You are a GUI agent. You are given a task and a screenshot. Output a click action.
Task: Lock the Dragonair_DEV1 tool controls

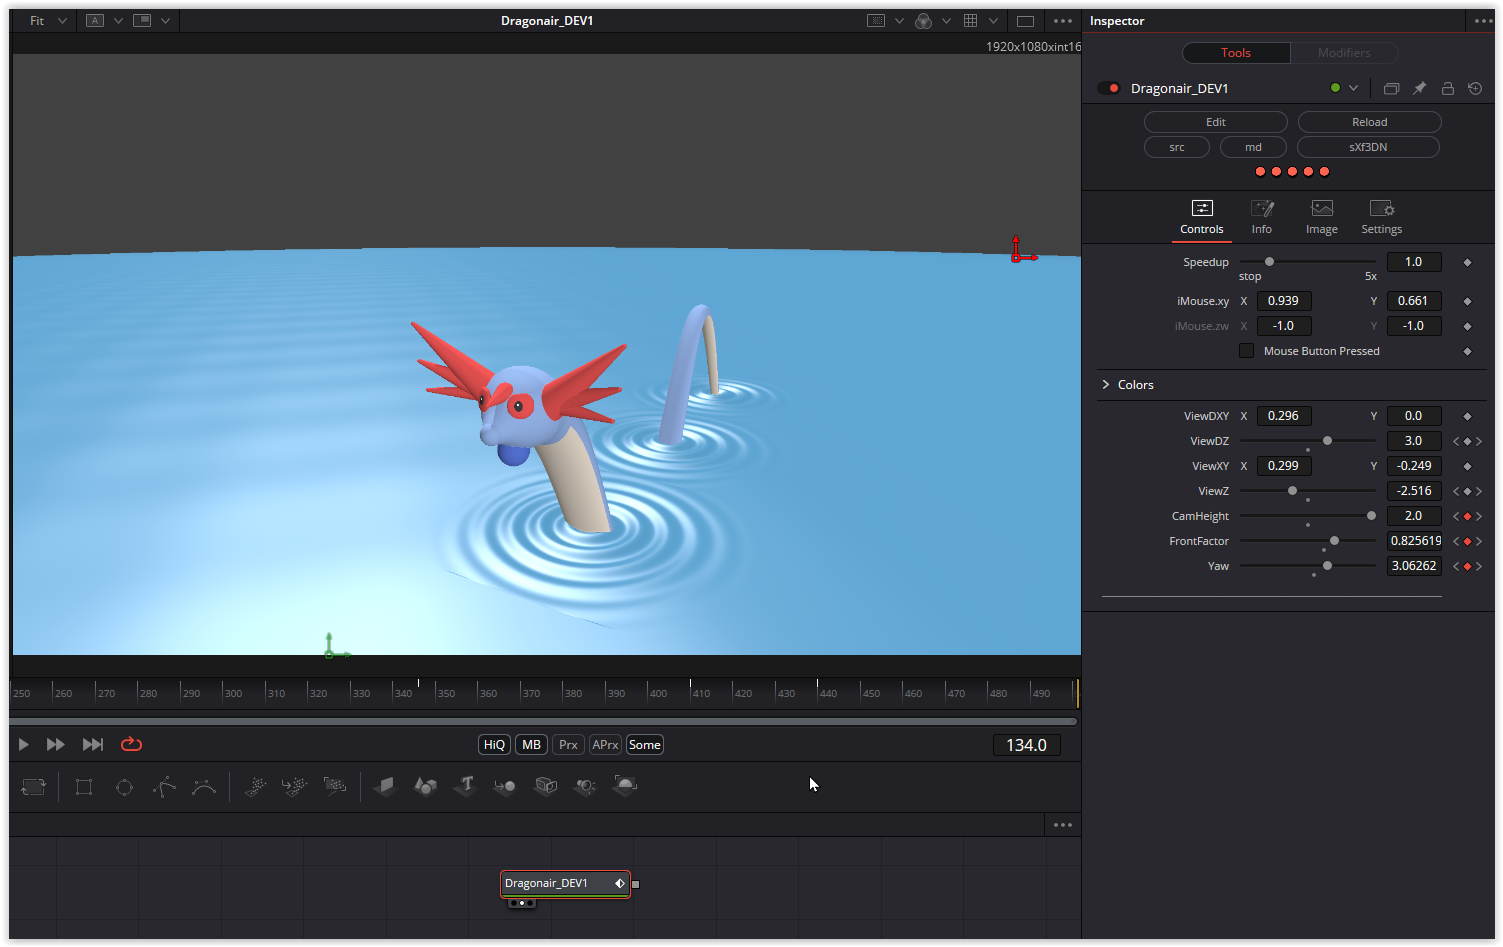(x=1447, y=88)
